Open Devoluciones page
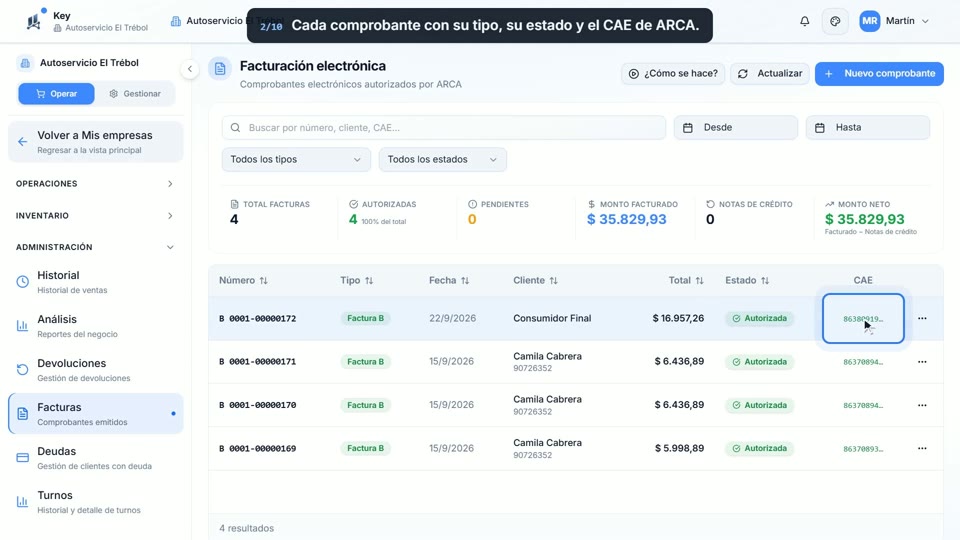Viewport: 960px width, 540px height. (x=96, y=370)
